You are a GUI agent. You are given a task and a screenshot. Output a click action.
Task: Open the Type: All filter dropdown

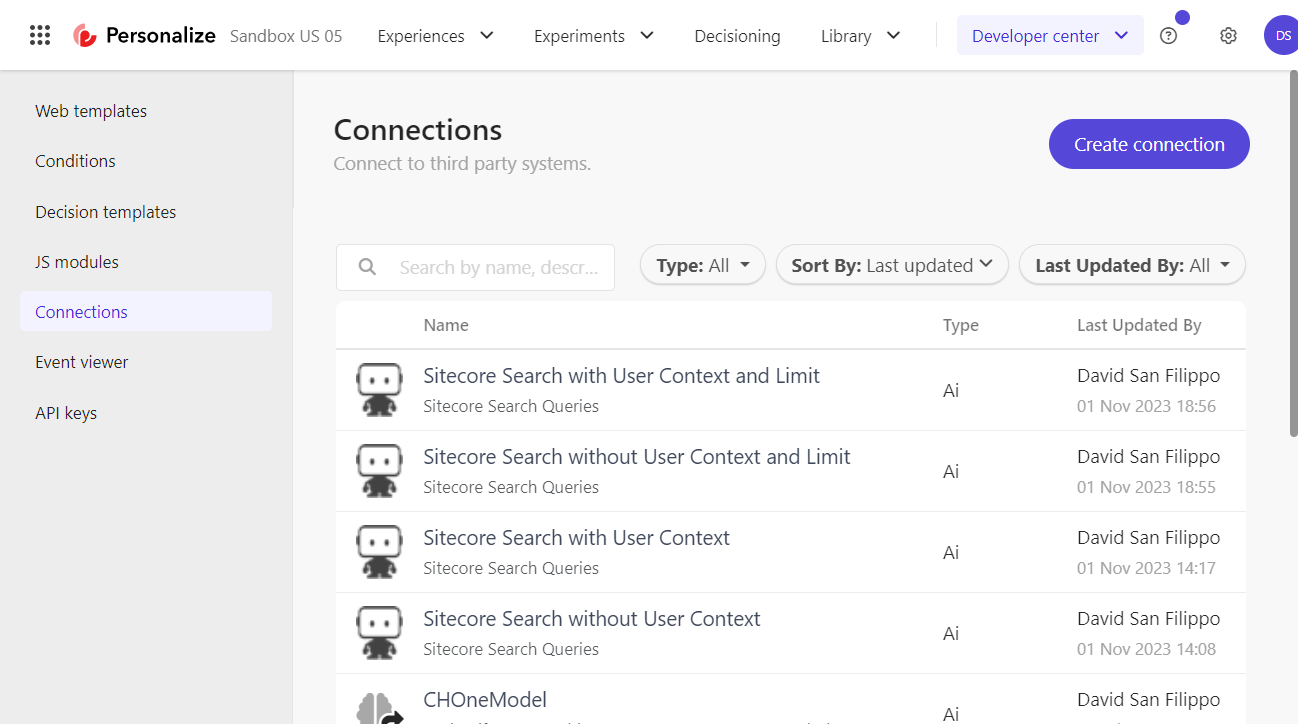(x=702, y=264)
